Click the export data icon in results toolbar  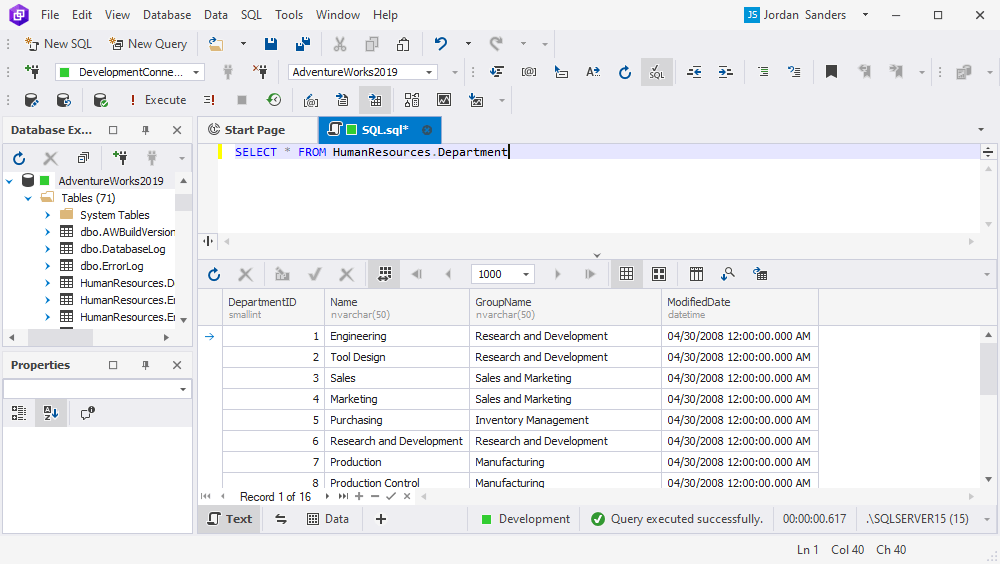point(760,274)
